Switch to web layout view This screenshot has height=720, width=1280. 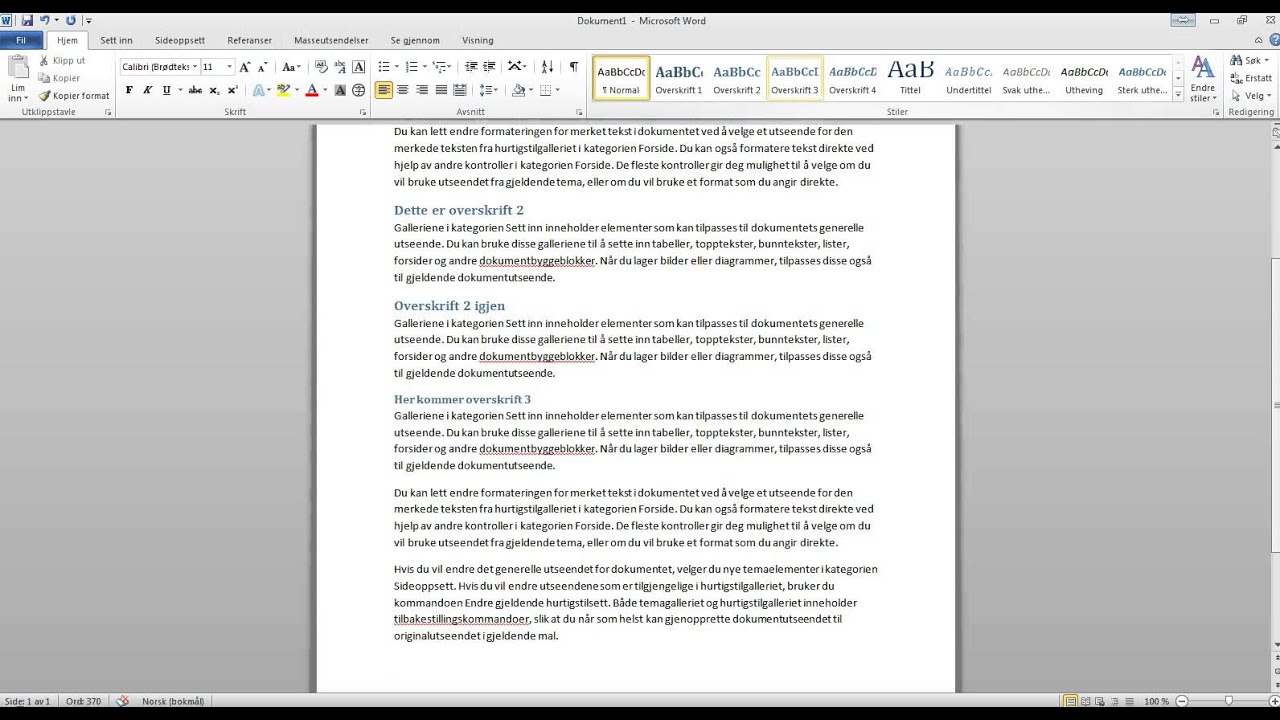click(1101, 701)
